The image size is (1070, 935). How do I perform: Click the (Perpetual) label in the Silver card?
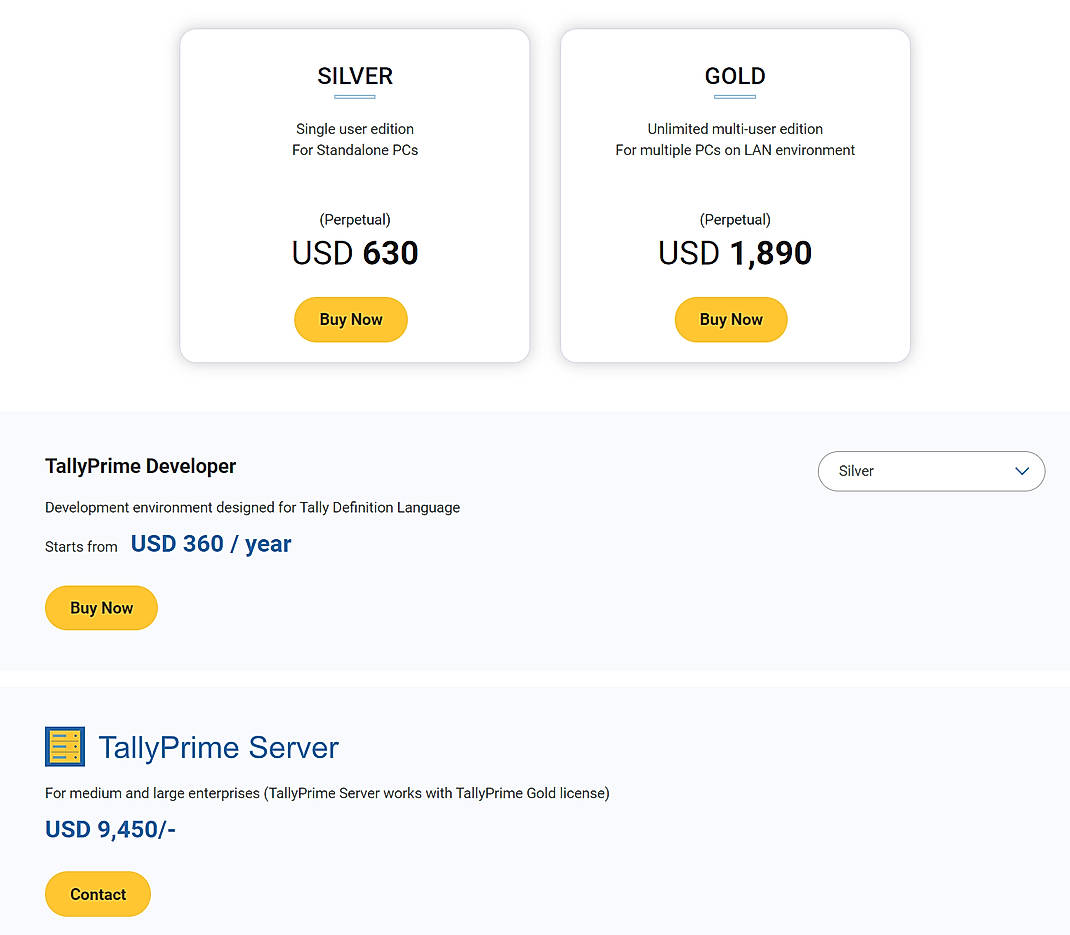pyautogui.click(x=355, y=219)
